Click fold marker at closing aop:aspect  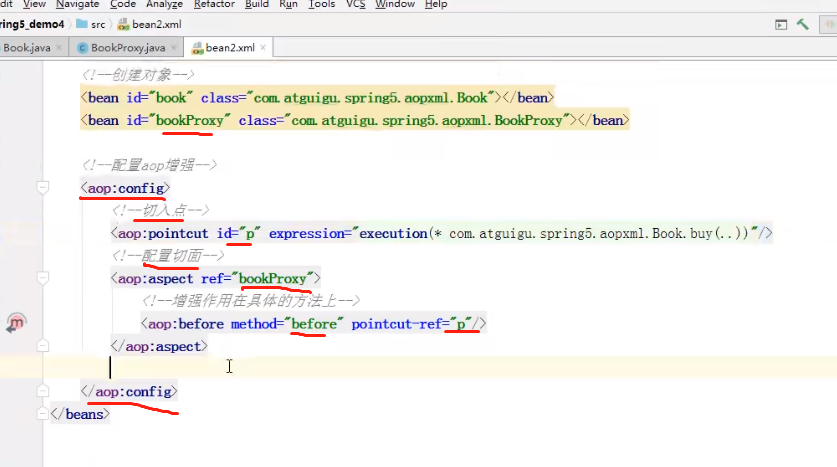pos(43,346)
